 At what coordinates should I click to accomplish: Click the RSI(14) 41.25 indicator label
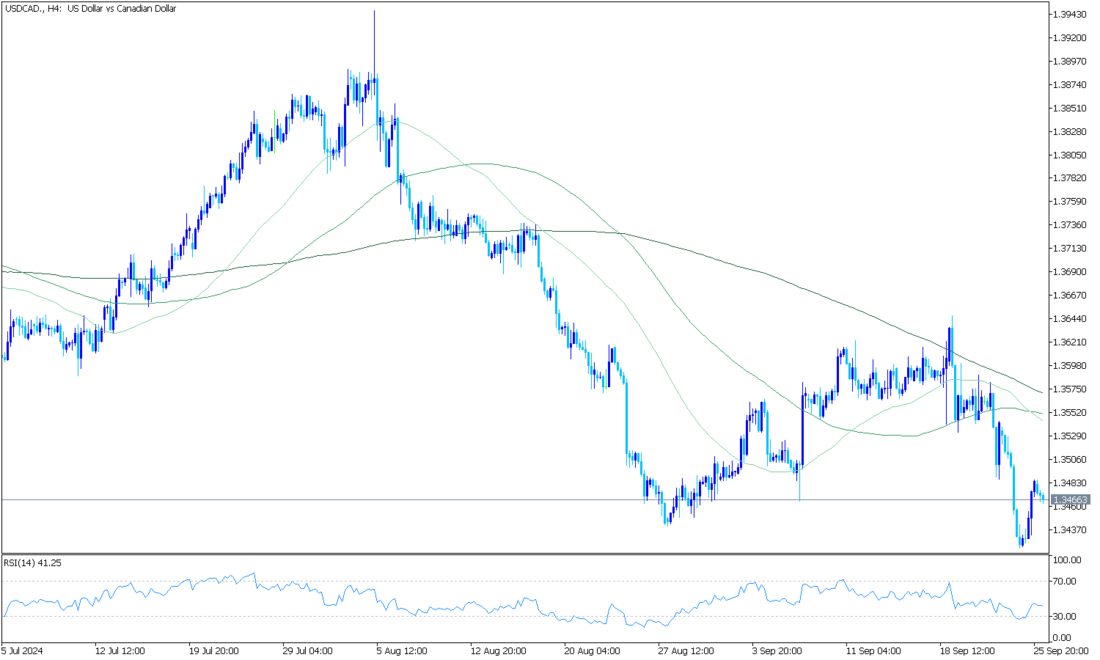pyautogui.click(x=32, y=563)
